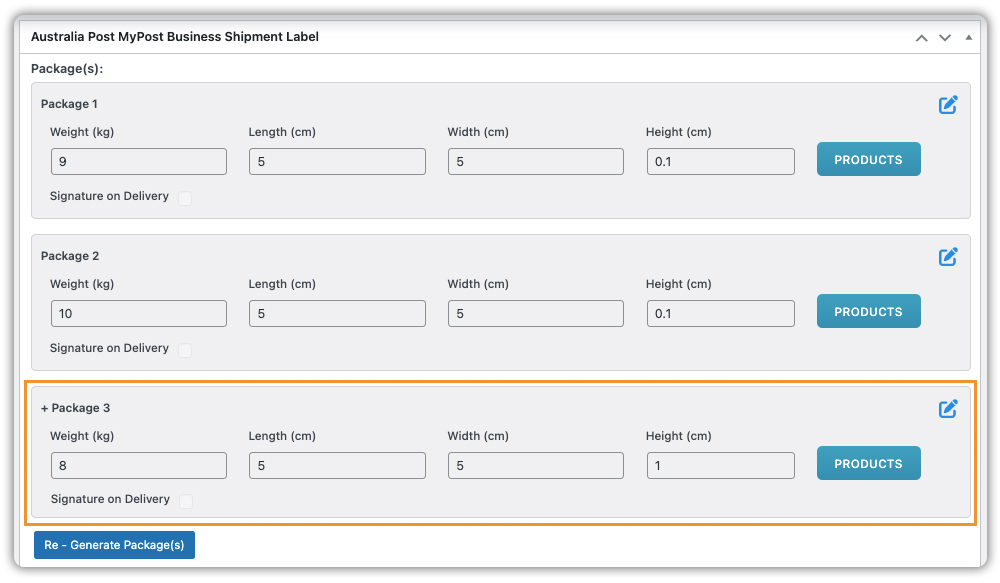Focus Package 1 Length field
Viewport: 1000px width, 583px height.
click(337, 161)
